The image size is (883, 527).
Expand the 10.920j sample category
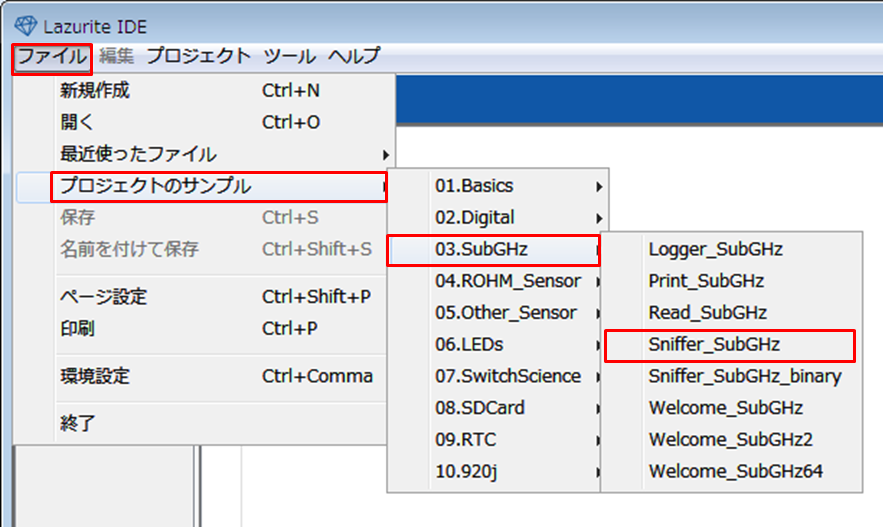click(465, 471)
